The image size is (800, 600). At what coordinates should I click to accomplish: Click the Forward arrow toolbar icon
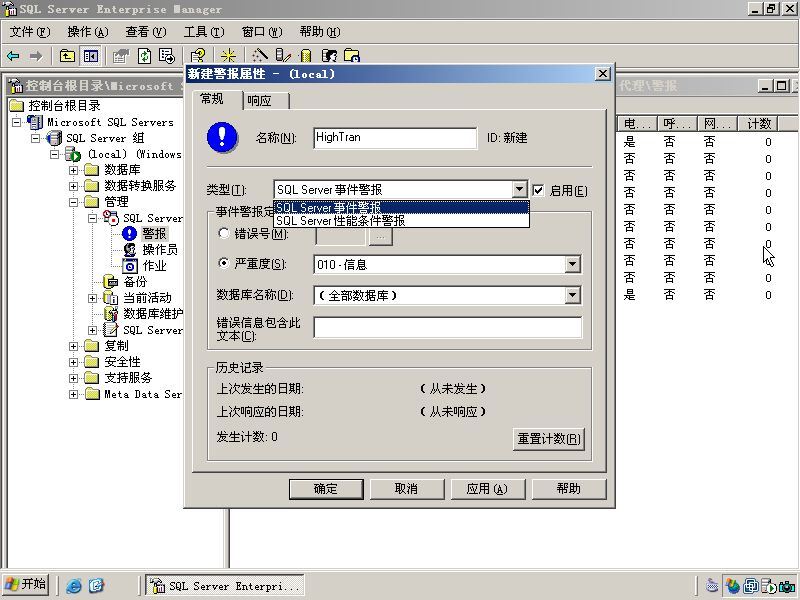36,56
